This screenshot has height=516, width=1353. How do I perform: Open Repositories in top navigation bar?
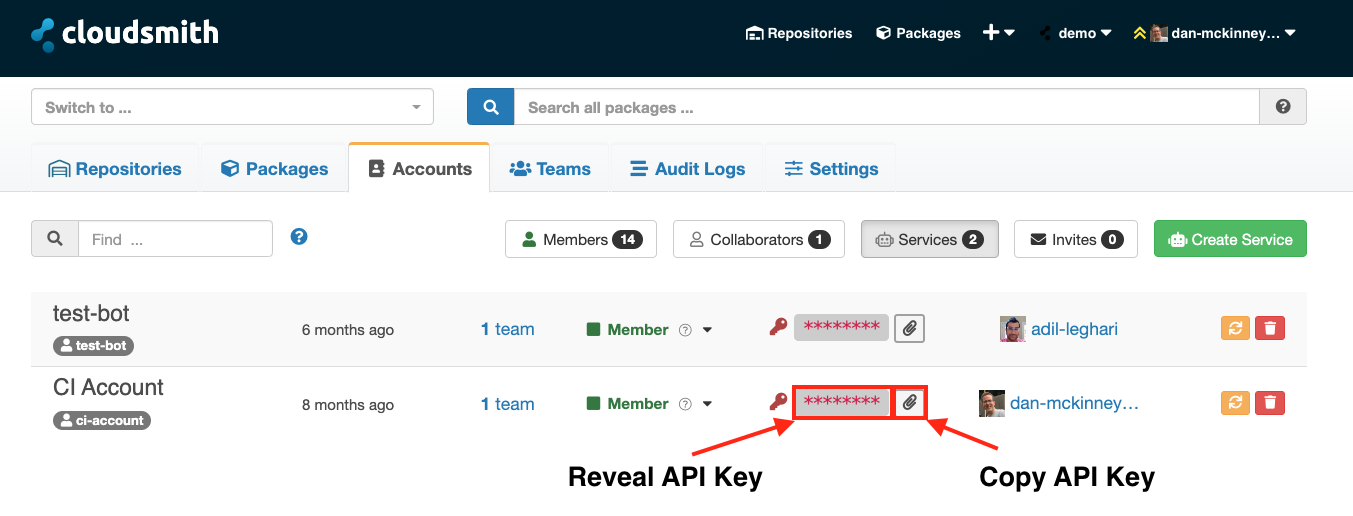point(799,33)
